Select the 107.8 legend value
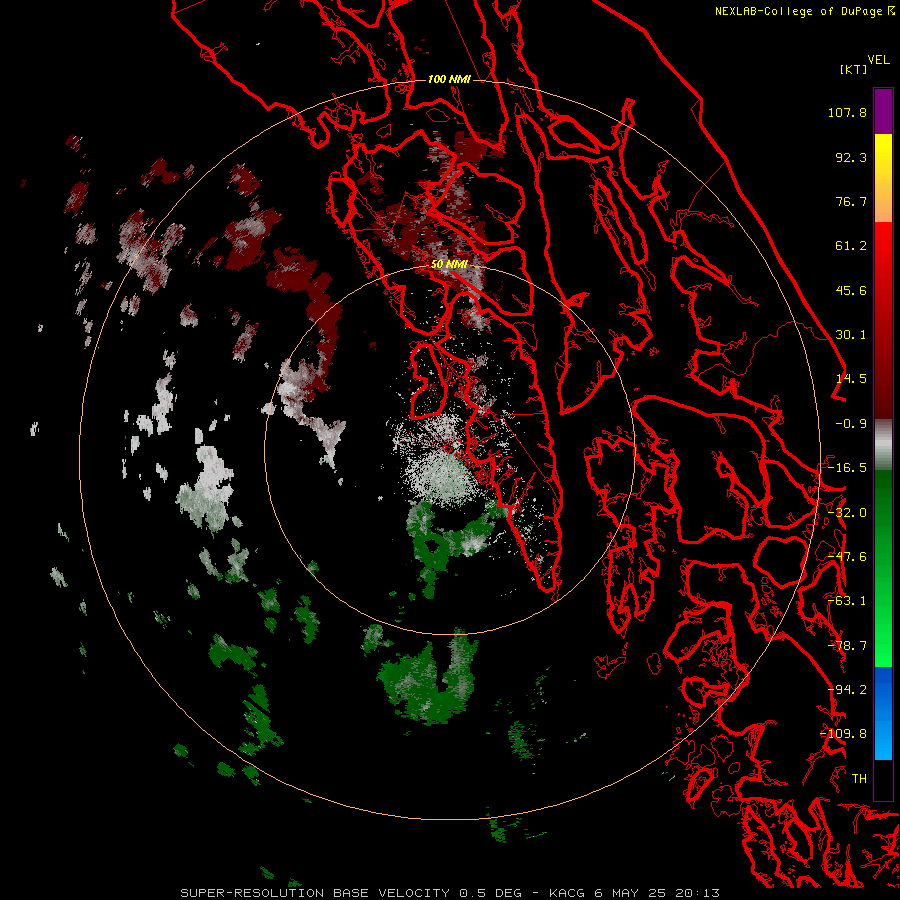 click(x=847, y=112)
